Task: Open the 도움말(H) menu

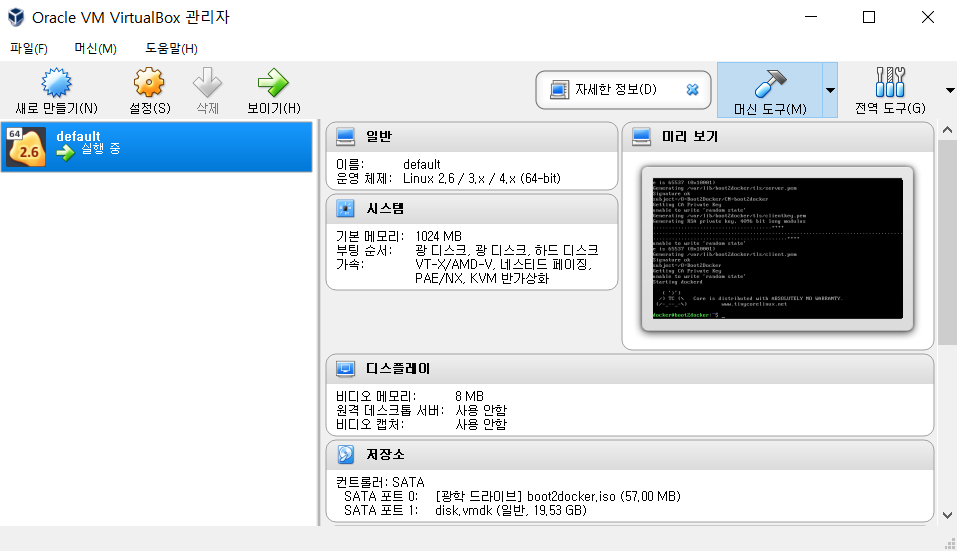Action: coord(172,49)
